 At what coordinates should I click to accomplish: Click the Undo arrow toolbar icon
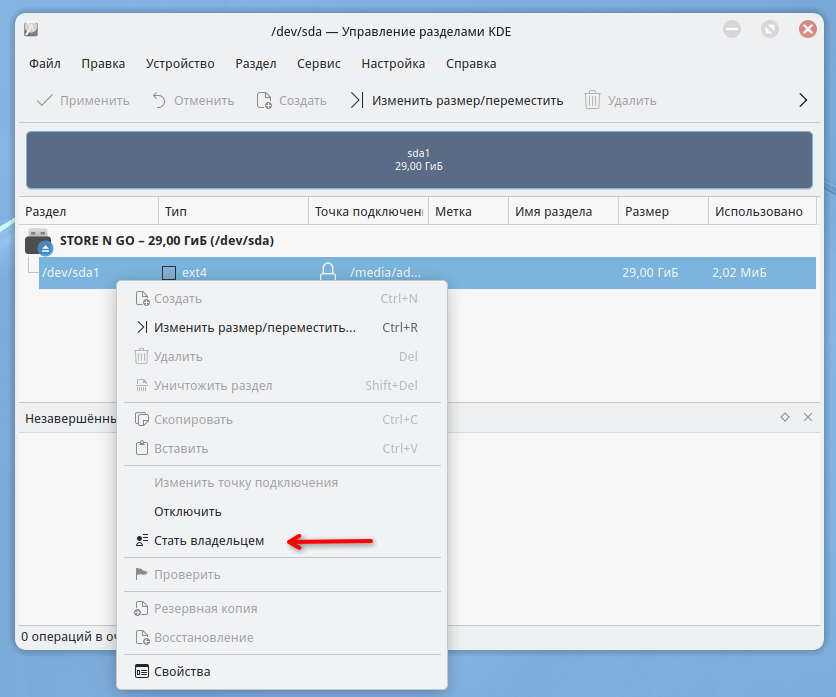[159, 100]
